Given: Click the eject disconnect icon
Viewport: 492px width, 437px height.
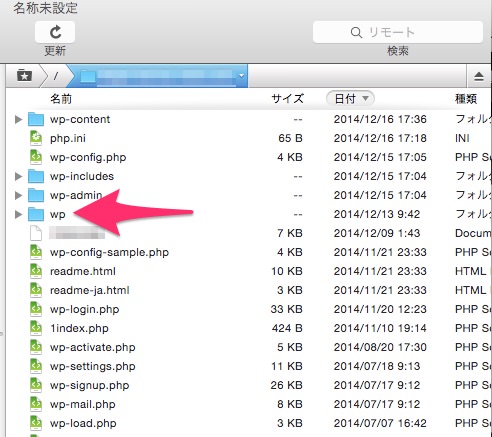Looking at the screenshot, I should [x=479, y=76].
